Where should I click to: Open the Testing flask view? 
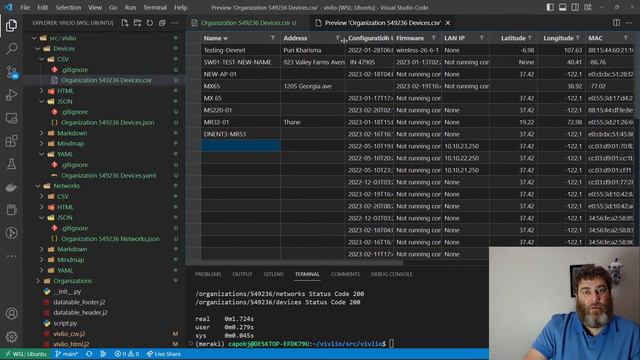[11, 164]
